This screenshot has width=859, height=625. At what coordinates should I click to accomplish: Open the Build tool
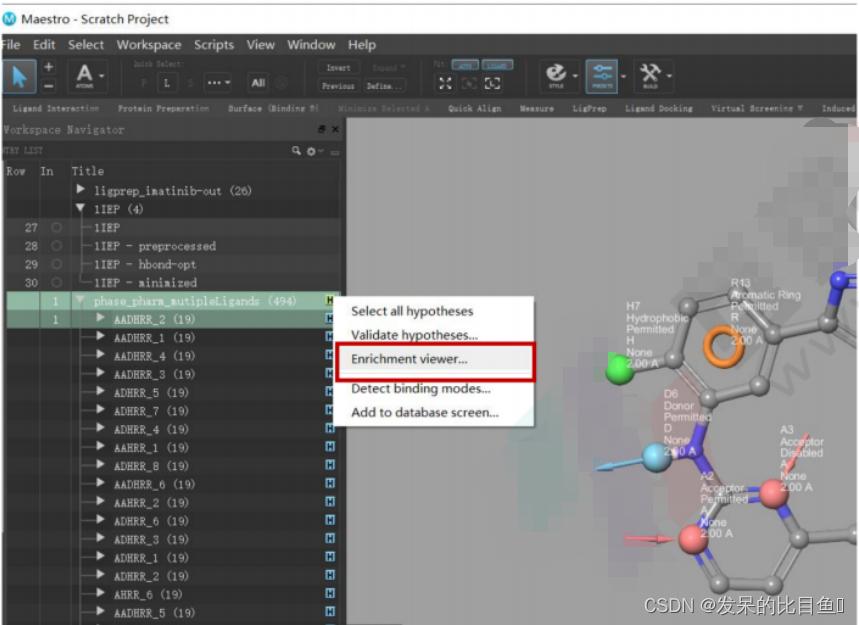pos(650,76)
